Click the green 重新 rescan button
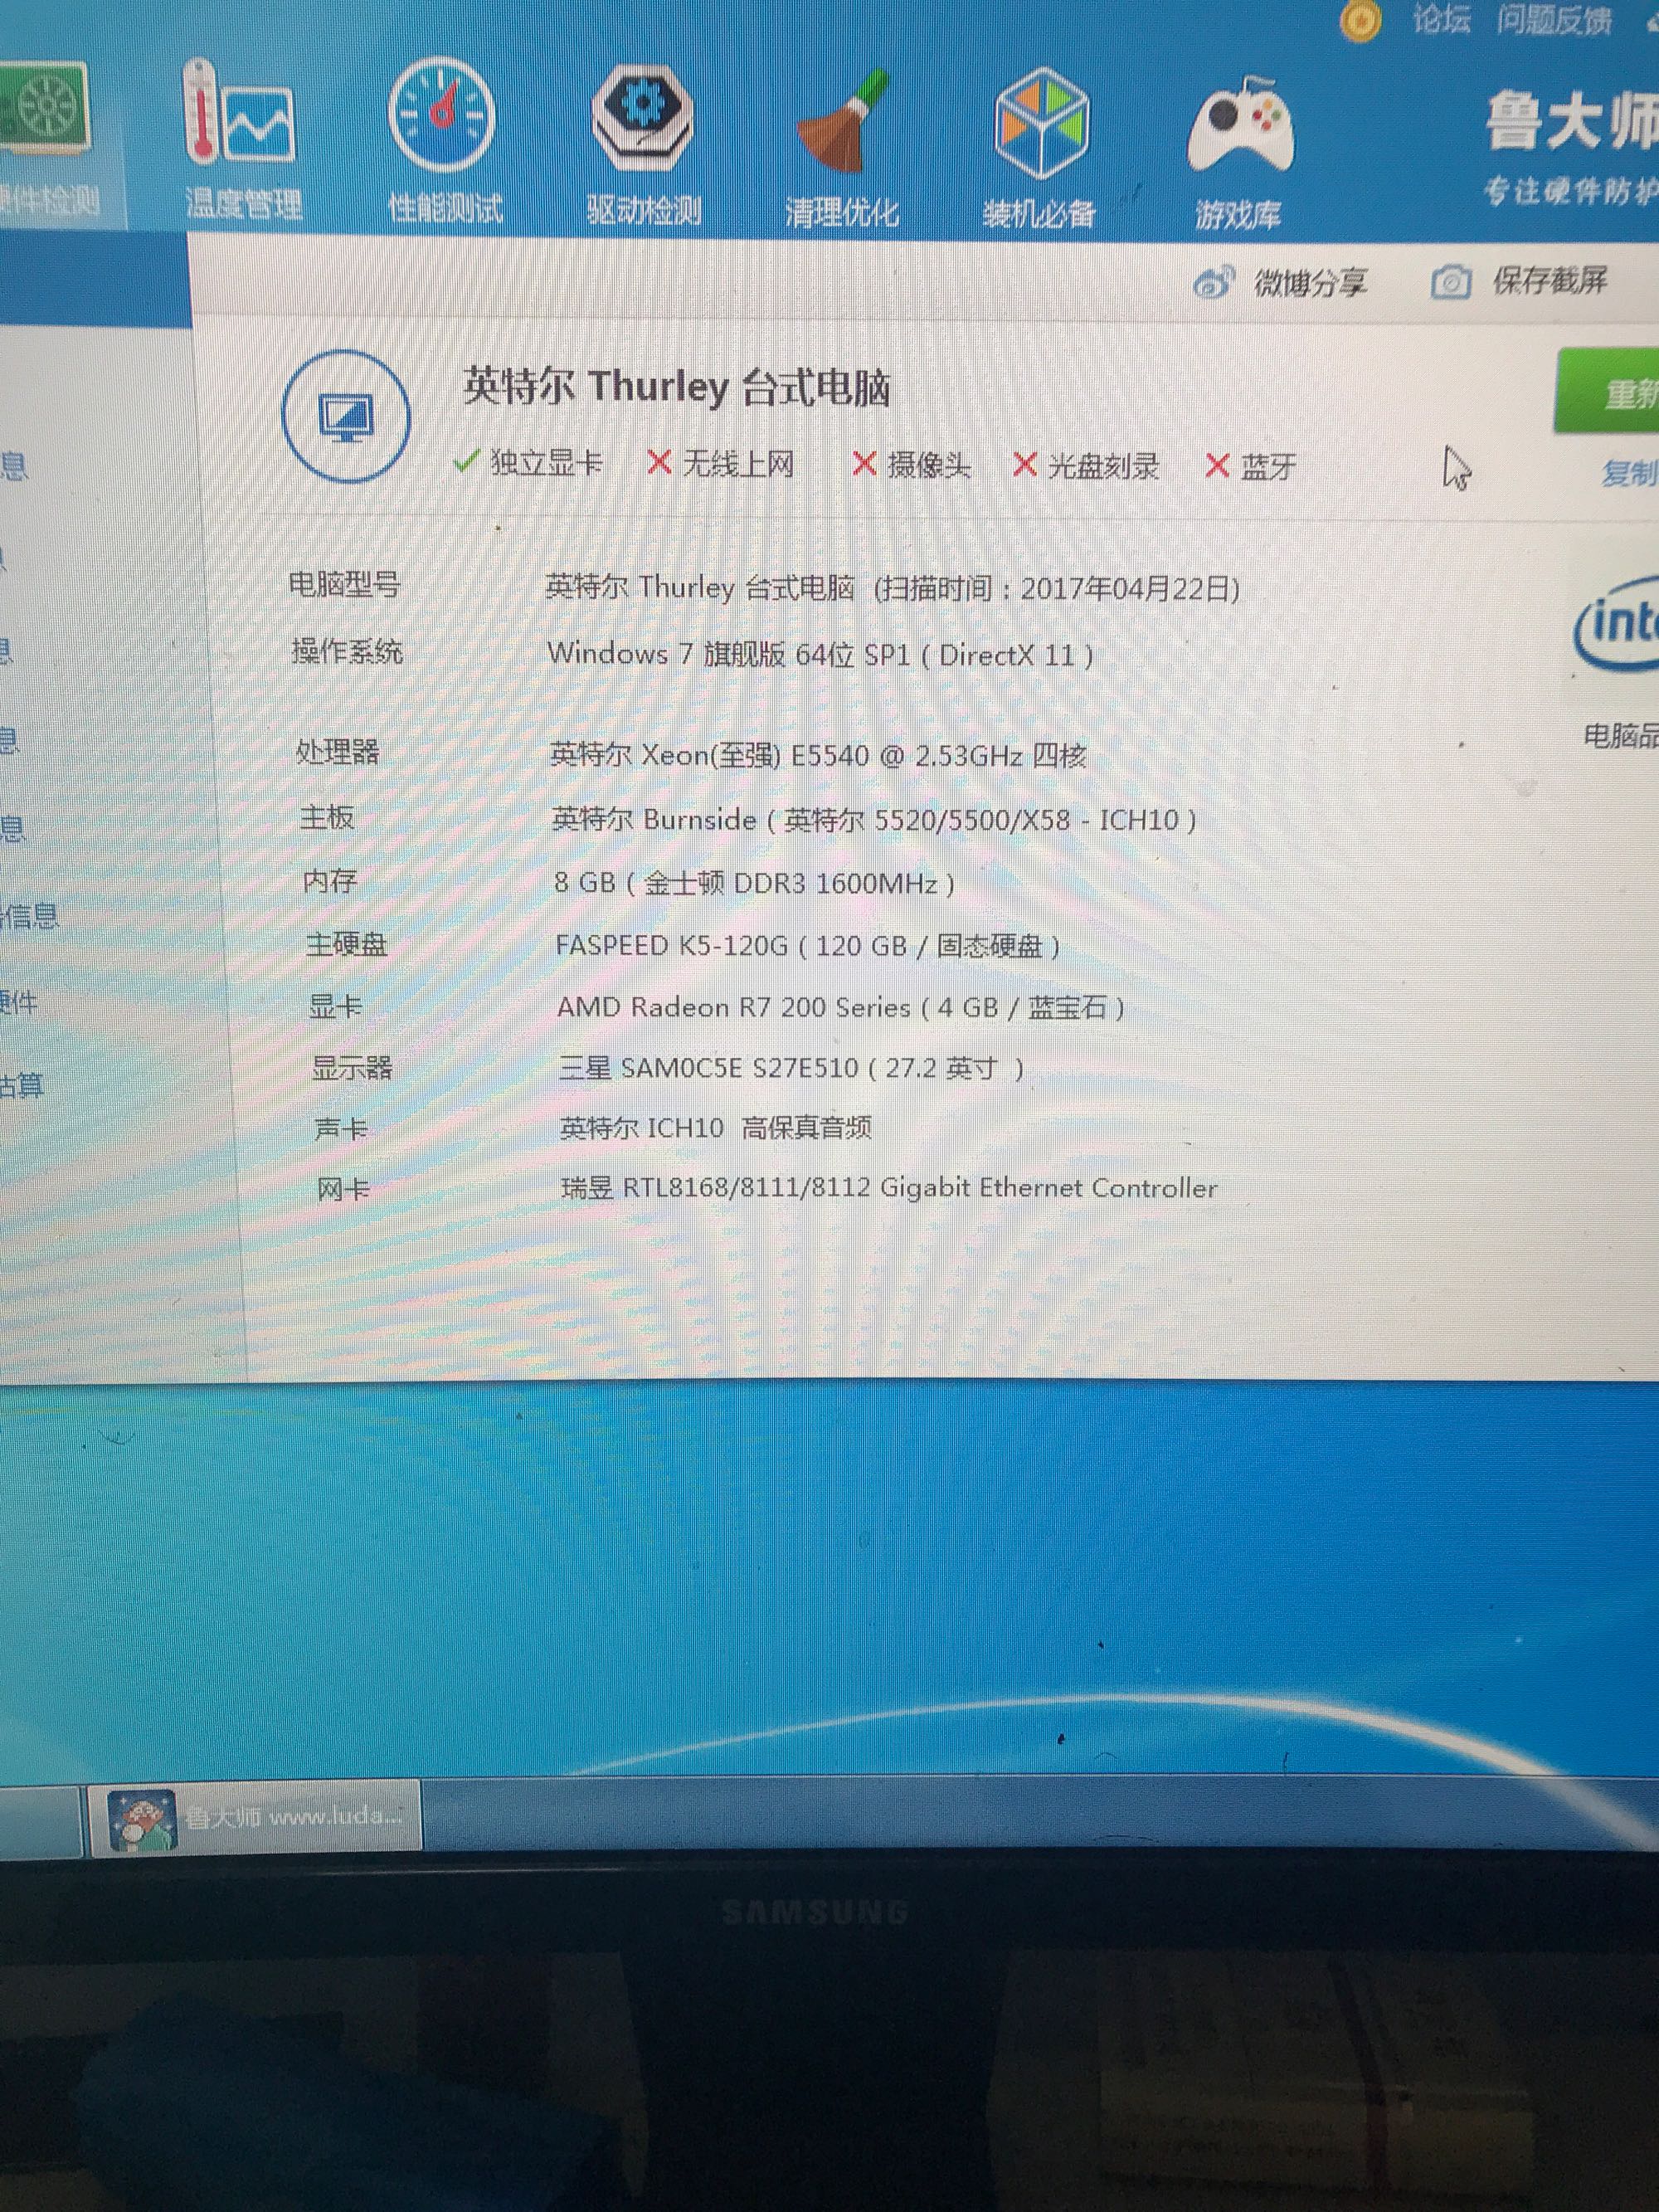 tap(1606, 392)
